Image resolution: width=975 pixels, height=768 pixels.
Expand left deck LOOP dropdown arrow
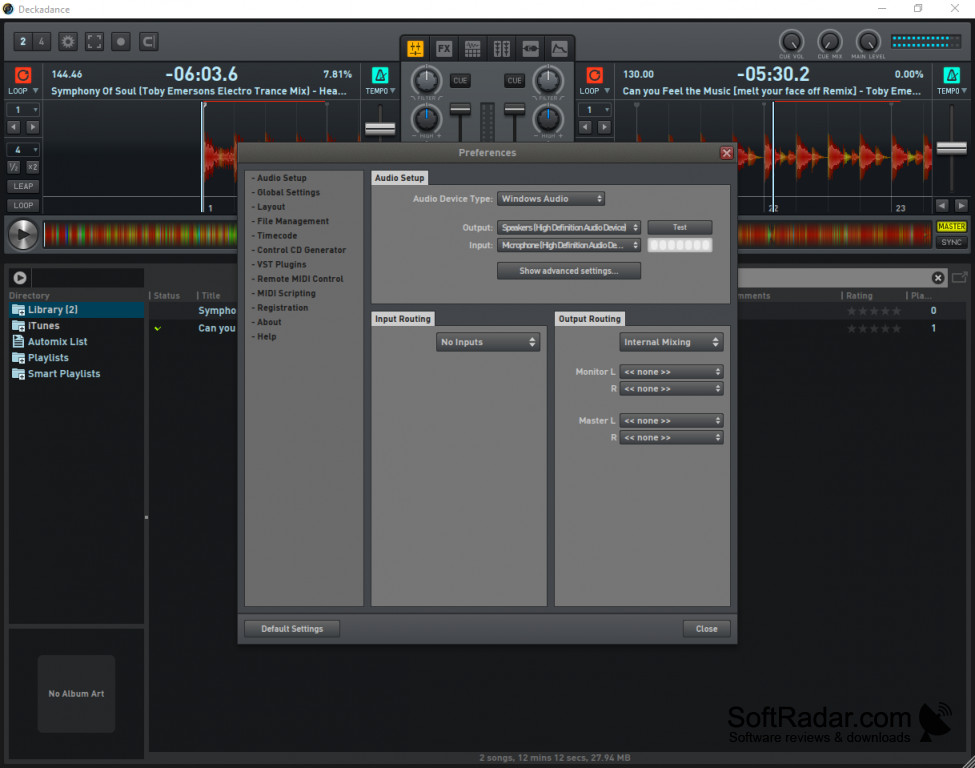click(x=35, y=91)
